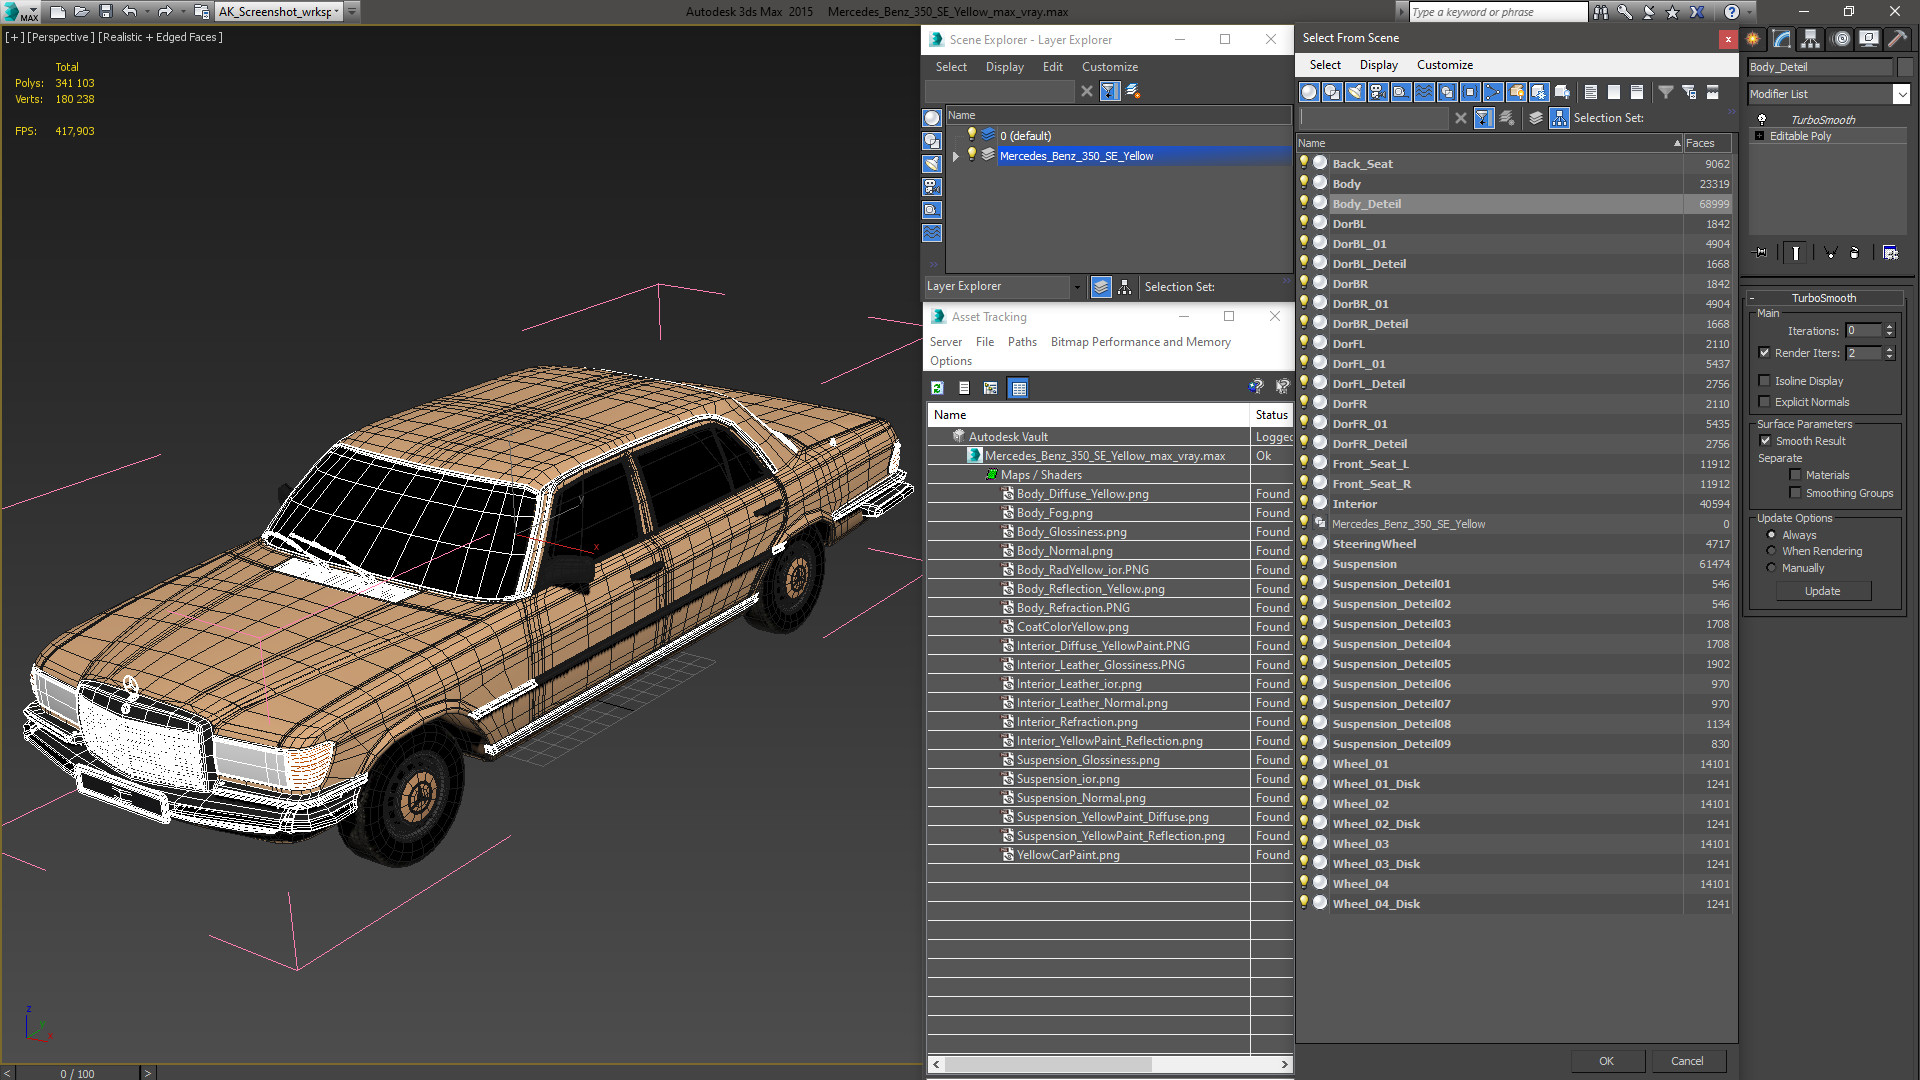Click the search field in Select From Scene
The height and width of the screenshot is (1080, 1920).
(x=1373, y=118)
